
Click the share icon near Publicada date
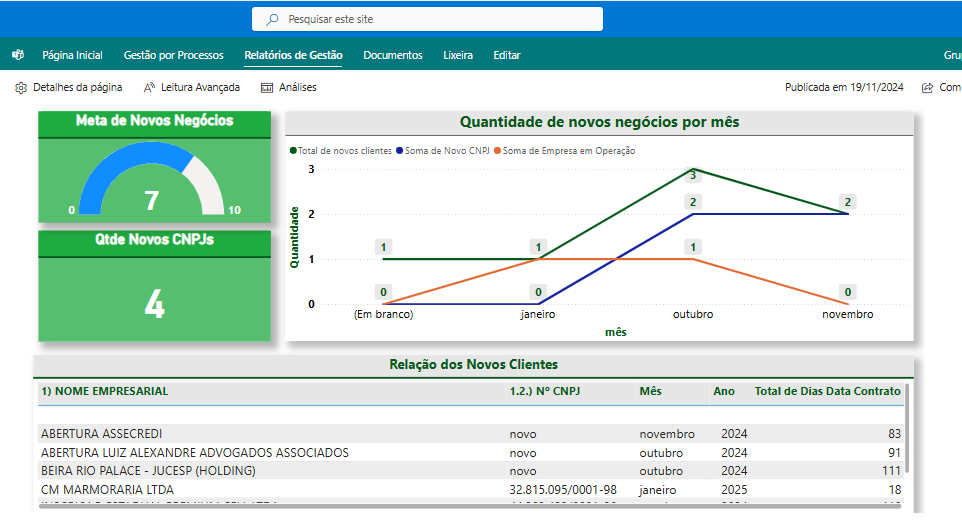click(x=928, y=88)
